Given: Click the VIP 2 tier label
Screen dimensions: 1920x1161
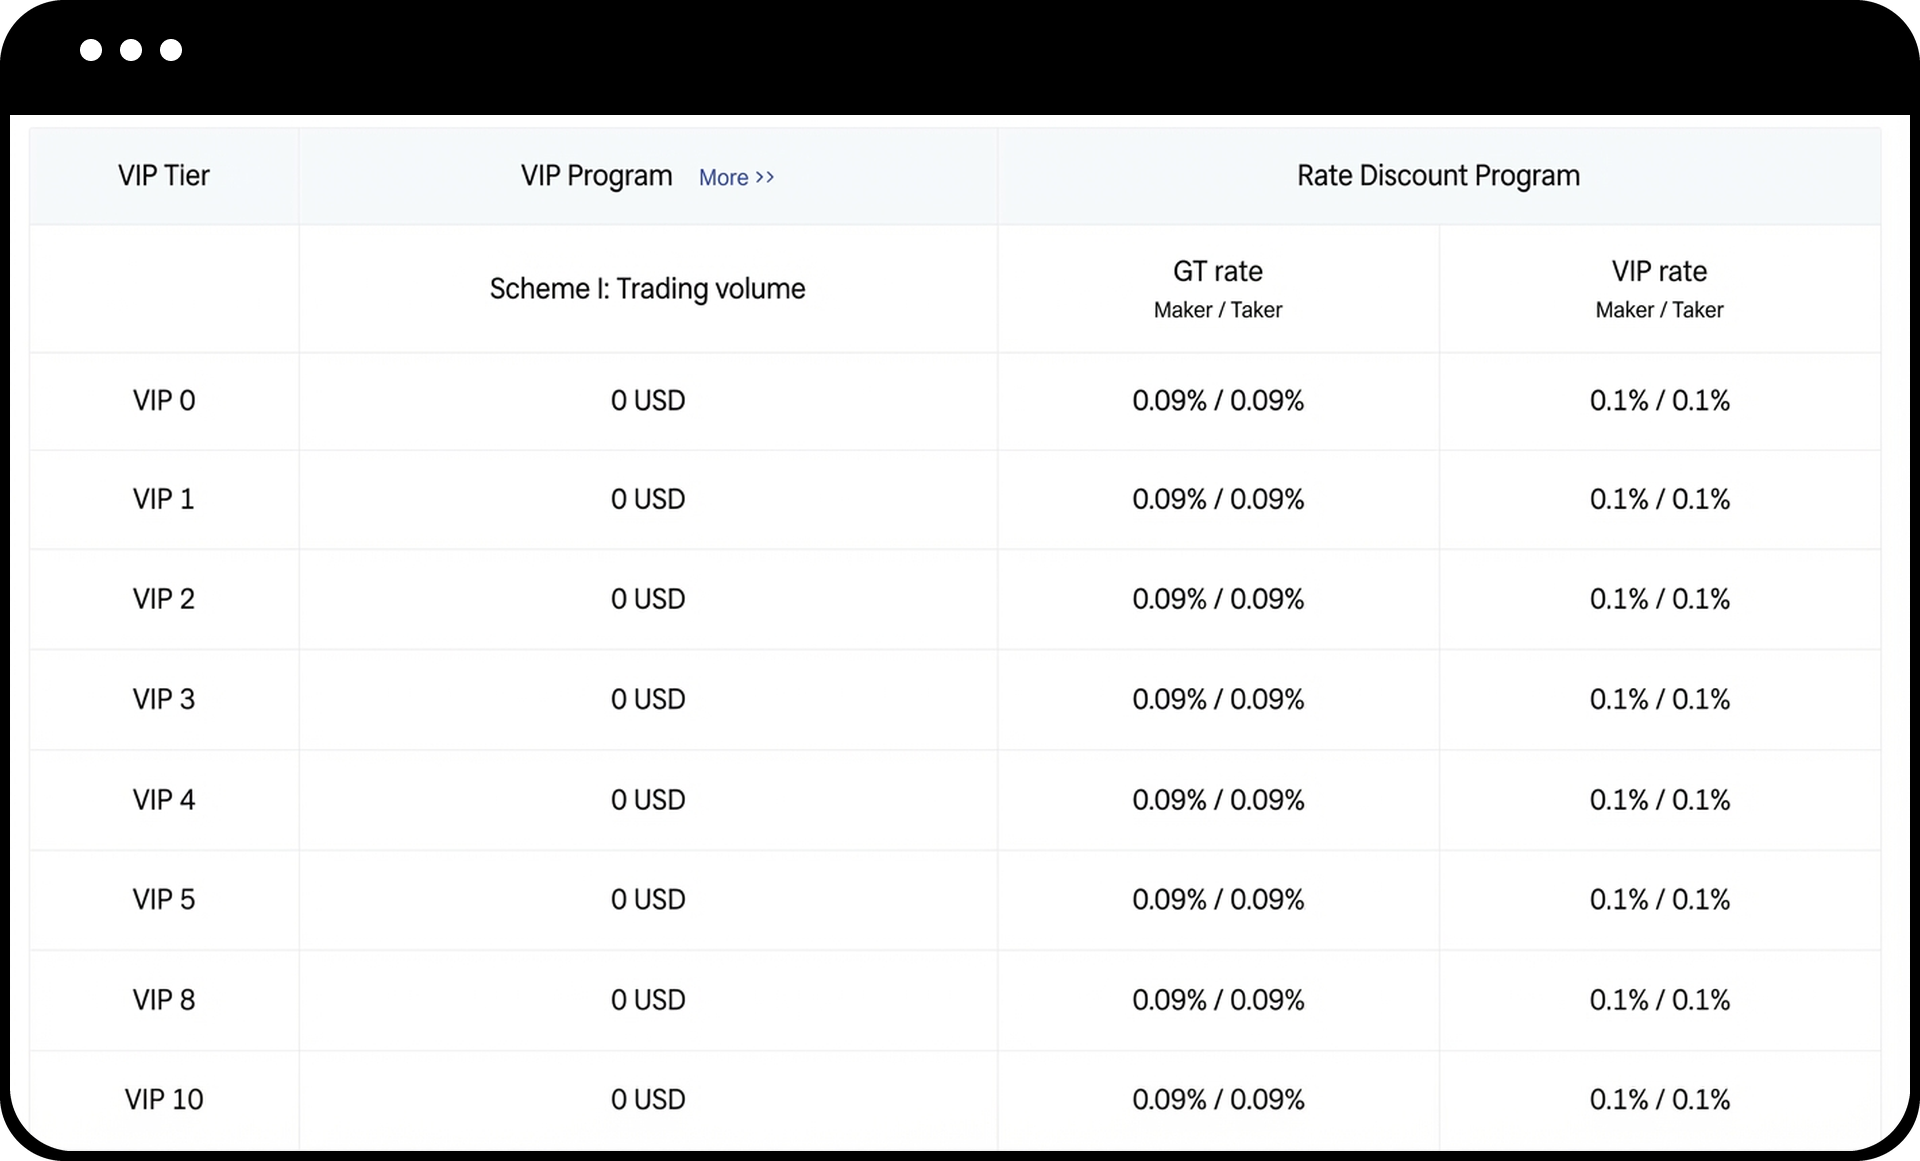Looking at the screenshot, I should click(x=164, y=599).
